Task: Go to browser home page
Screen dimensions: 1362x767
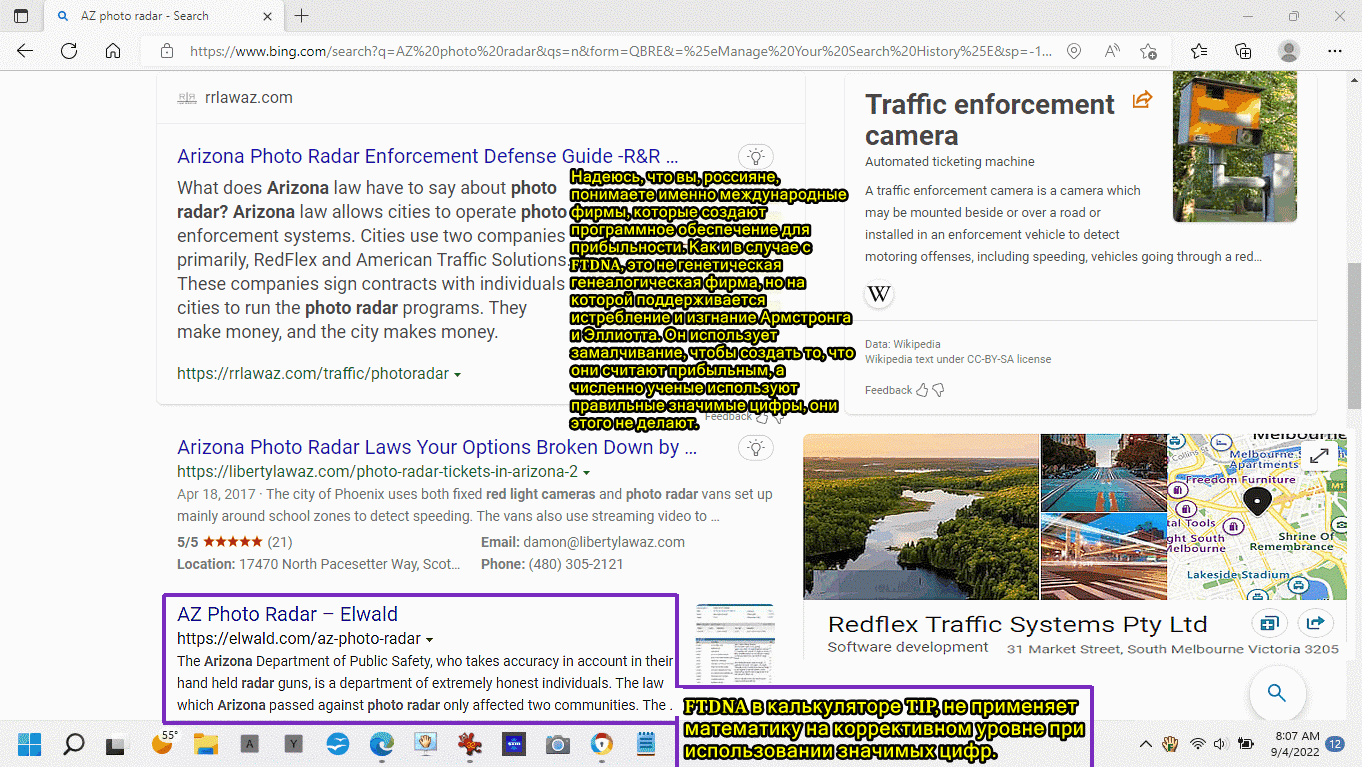Action: point(113,51)
